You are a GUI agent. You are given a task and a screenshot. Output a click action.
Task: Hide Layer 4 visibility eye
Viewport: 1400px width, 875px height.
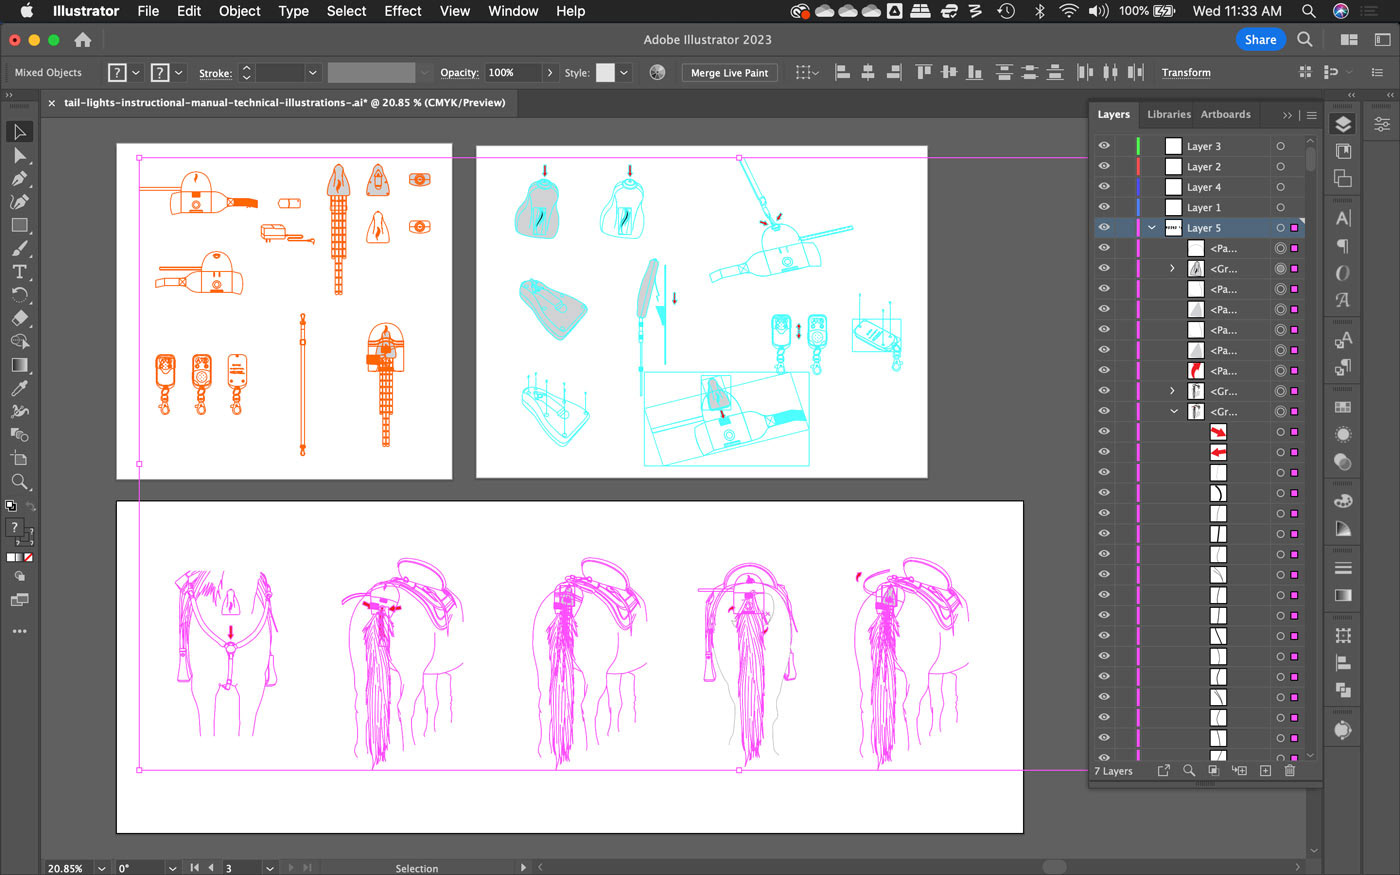(1104, 187)
